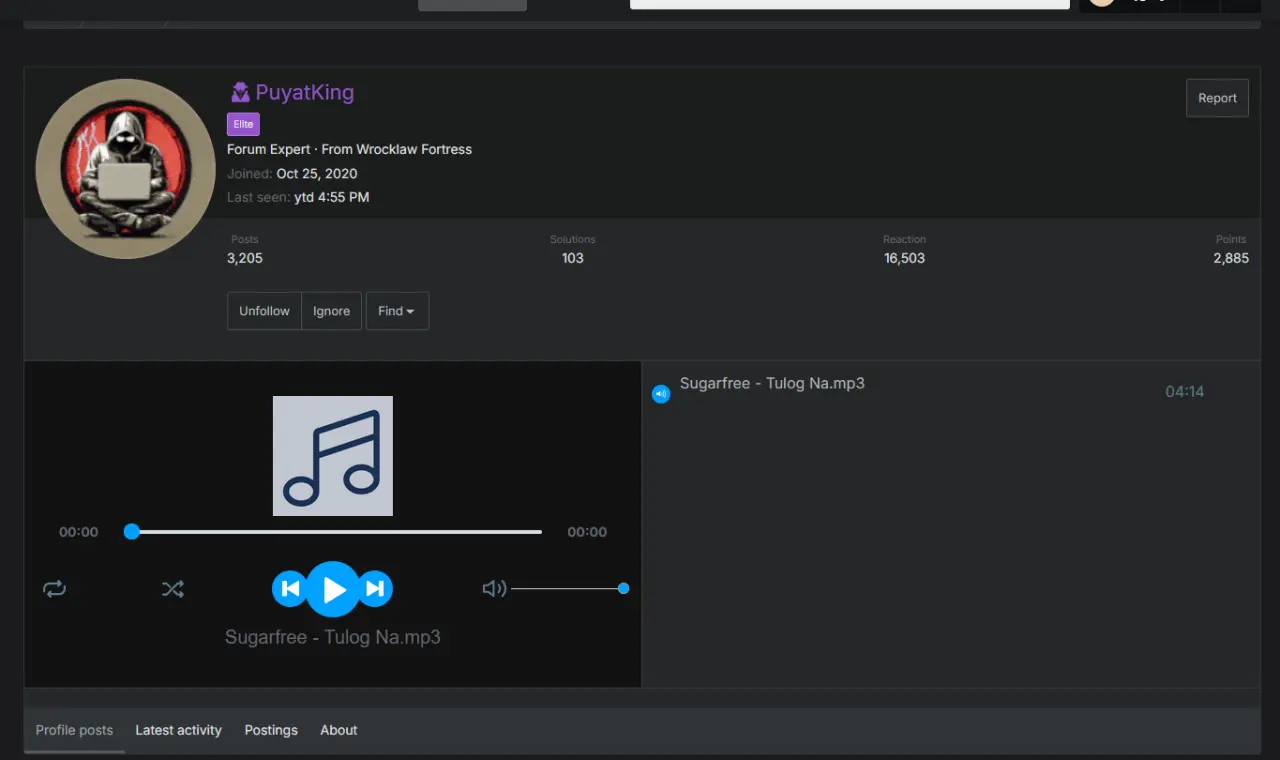
Task: Adjust the volume slider handle
Action: tap(623, 589)
